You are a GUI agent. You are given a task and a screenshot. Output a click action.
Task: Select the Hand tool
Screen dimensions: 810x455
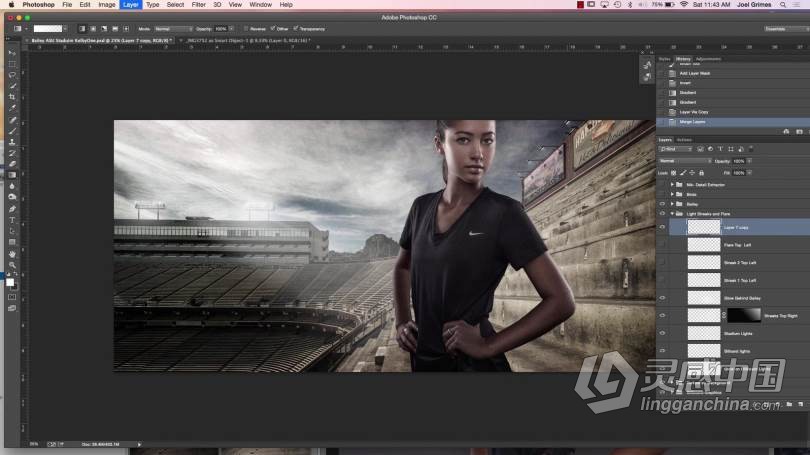(12, 254)
